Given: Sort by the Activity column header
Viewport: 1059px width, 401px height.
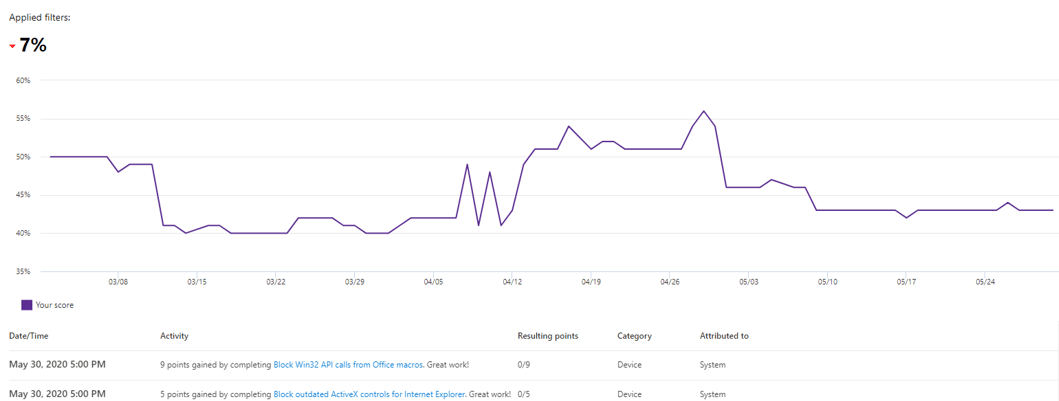Looking at the screenshot, I should [x=174, y=336].
